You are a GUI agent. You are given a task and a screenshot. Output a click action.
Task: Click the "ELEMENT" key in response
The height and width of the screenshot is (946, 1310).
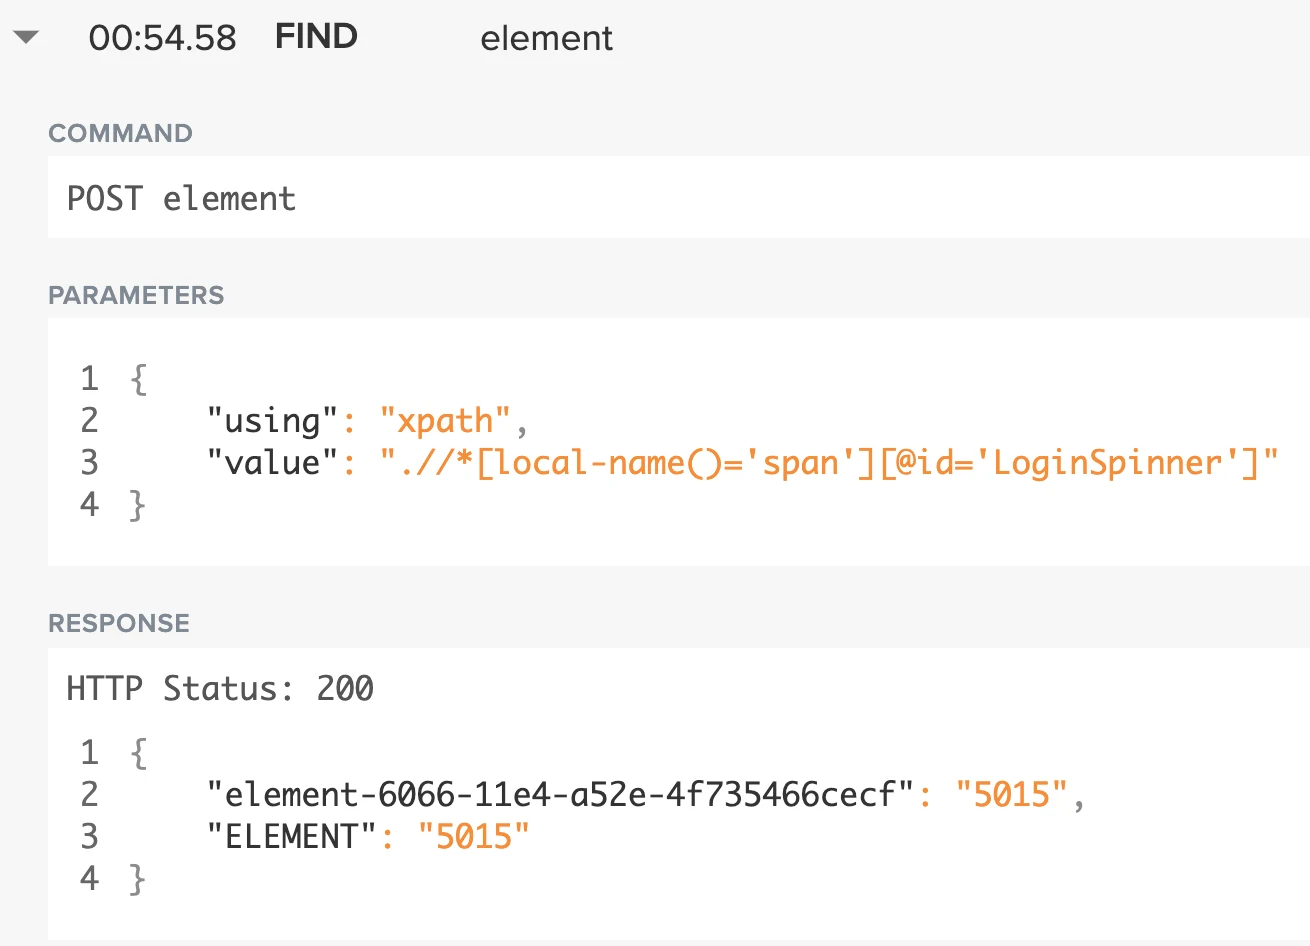click(x=292, y=837)
